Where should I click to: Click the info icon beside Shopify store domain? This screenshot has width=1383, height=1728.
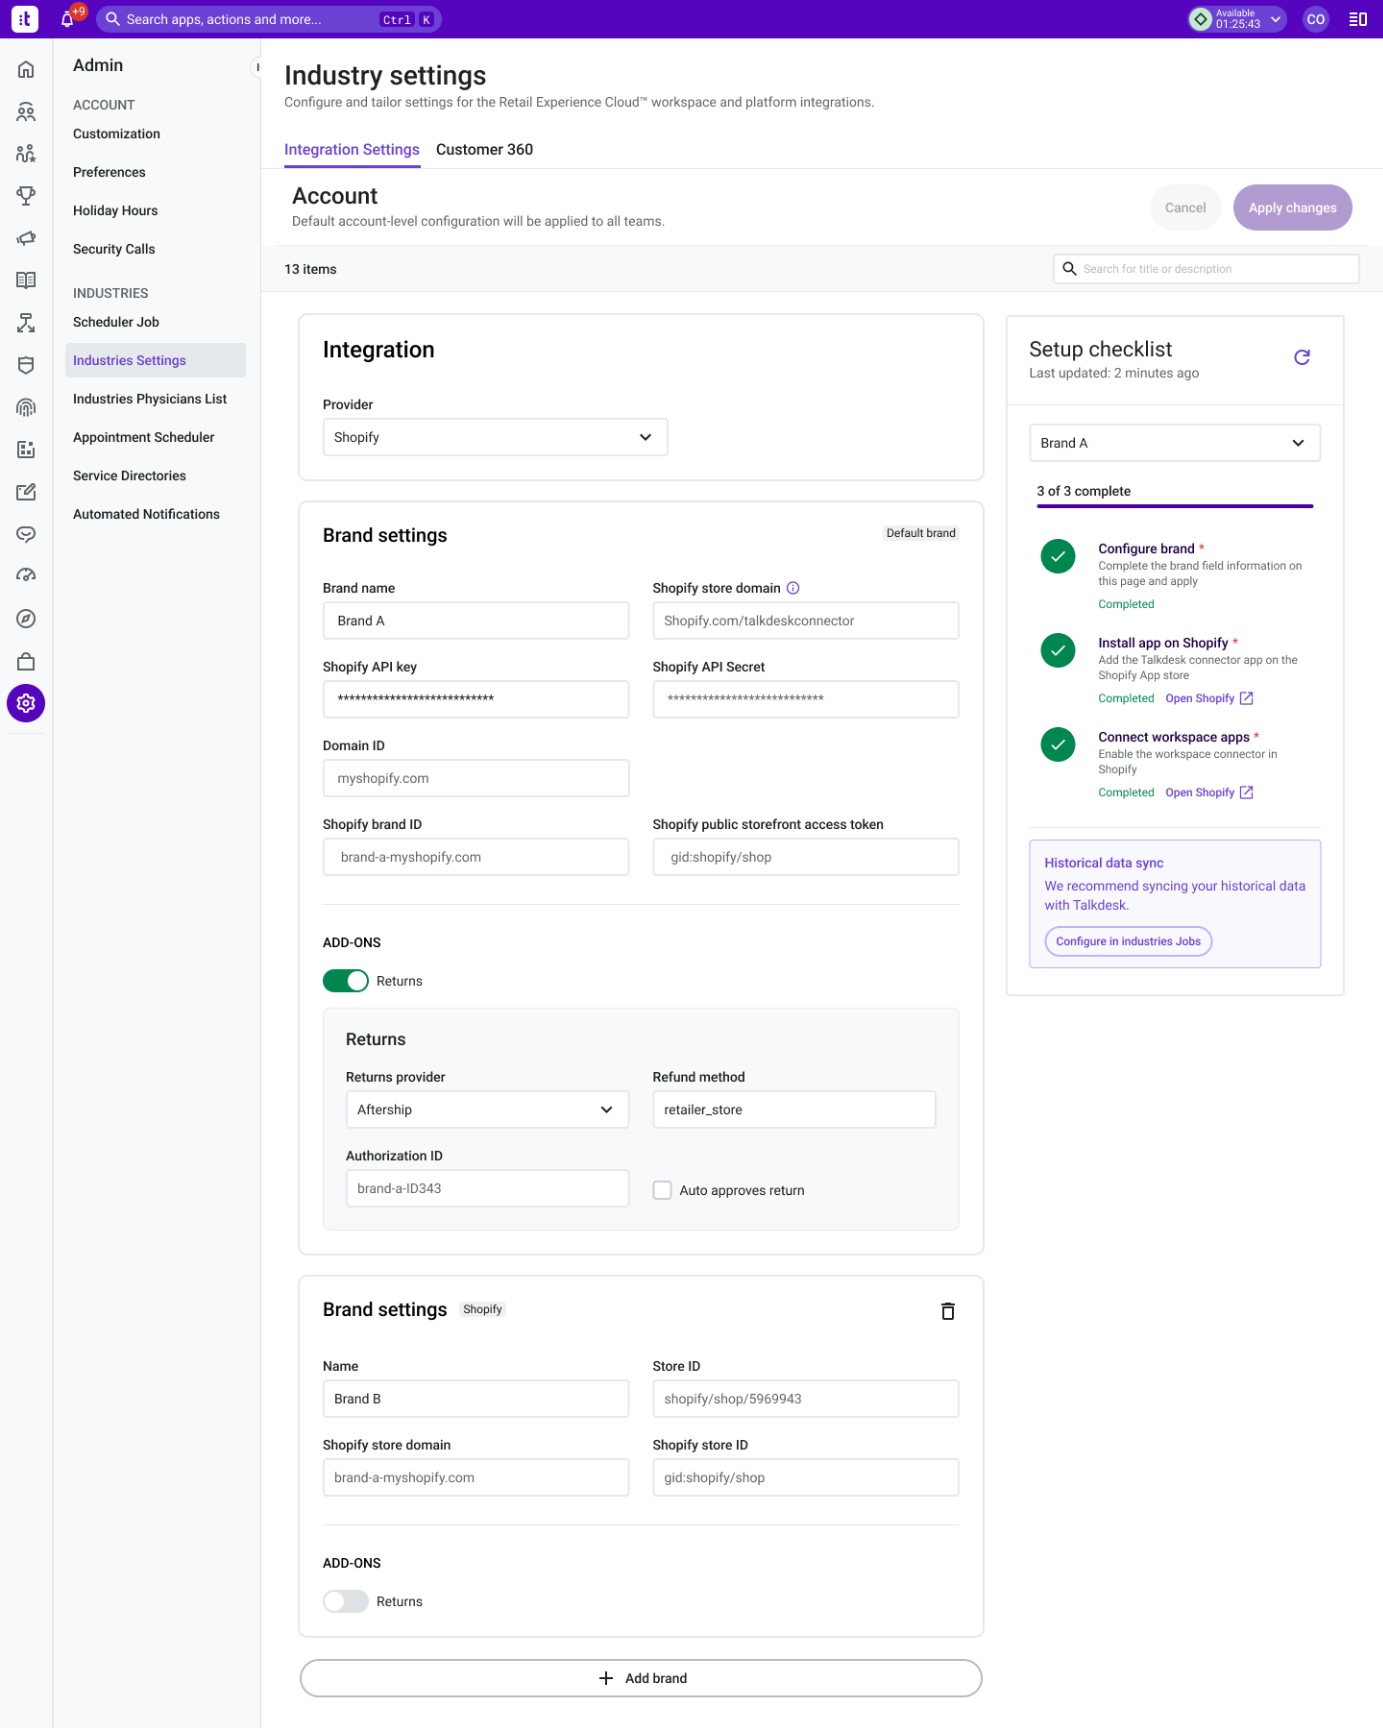pos(793,588)
